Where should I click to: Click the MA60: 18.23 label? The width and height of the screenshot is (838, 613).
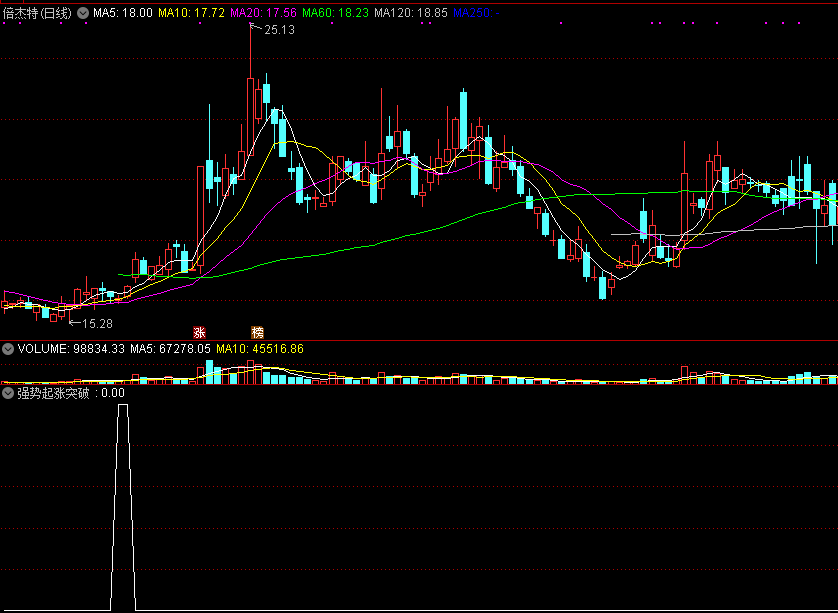point(336,13)
